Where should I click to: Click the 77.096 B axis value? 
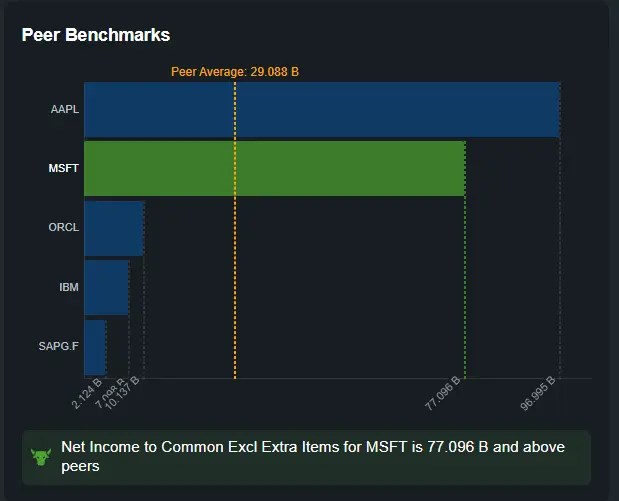tap(443, 393)
